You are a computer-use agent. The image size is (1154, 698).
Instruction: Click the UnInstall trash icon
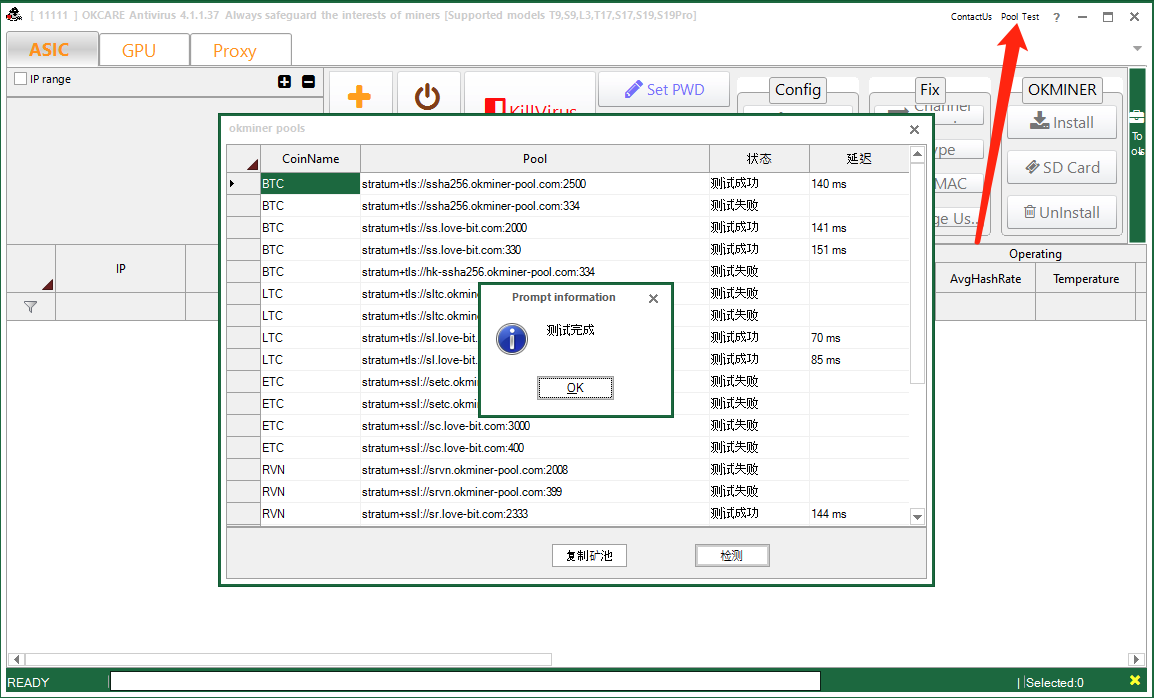1061,212
